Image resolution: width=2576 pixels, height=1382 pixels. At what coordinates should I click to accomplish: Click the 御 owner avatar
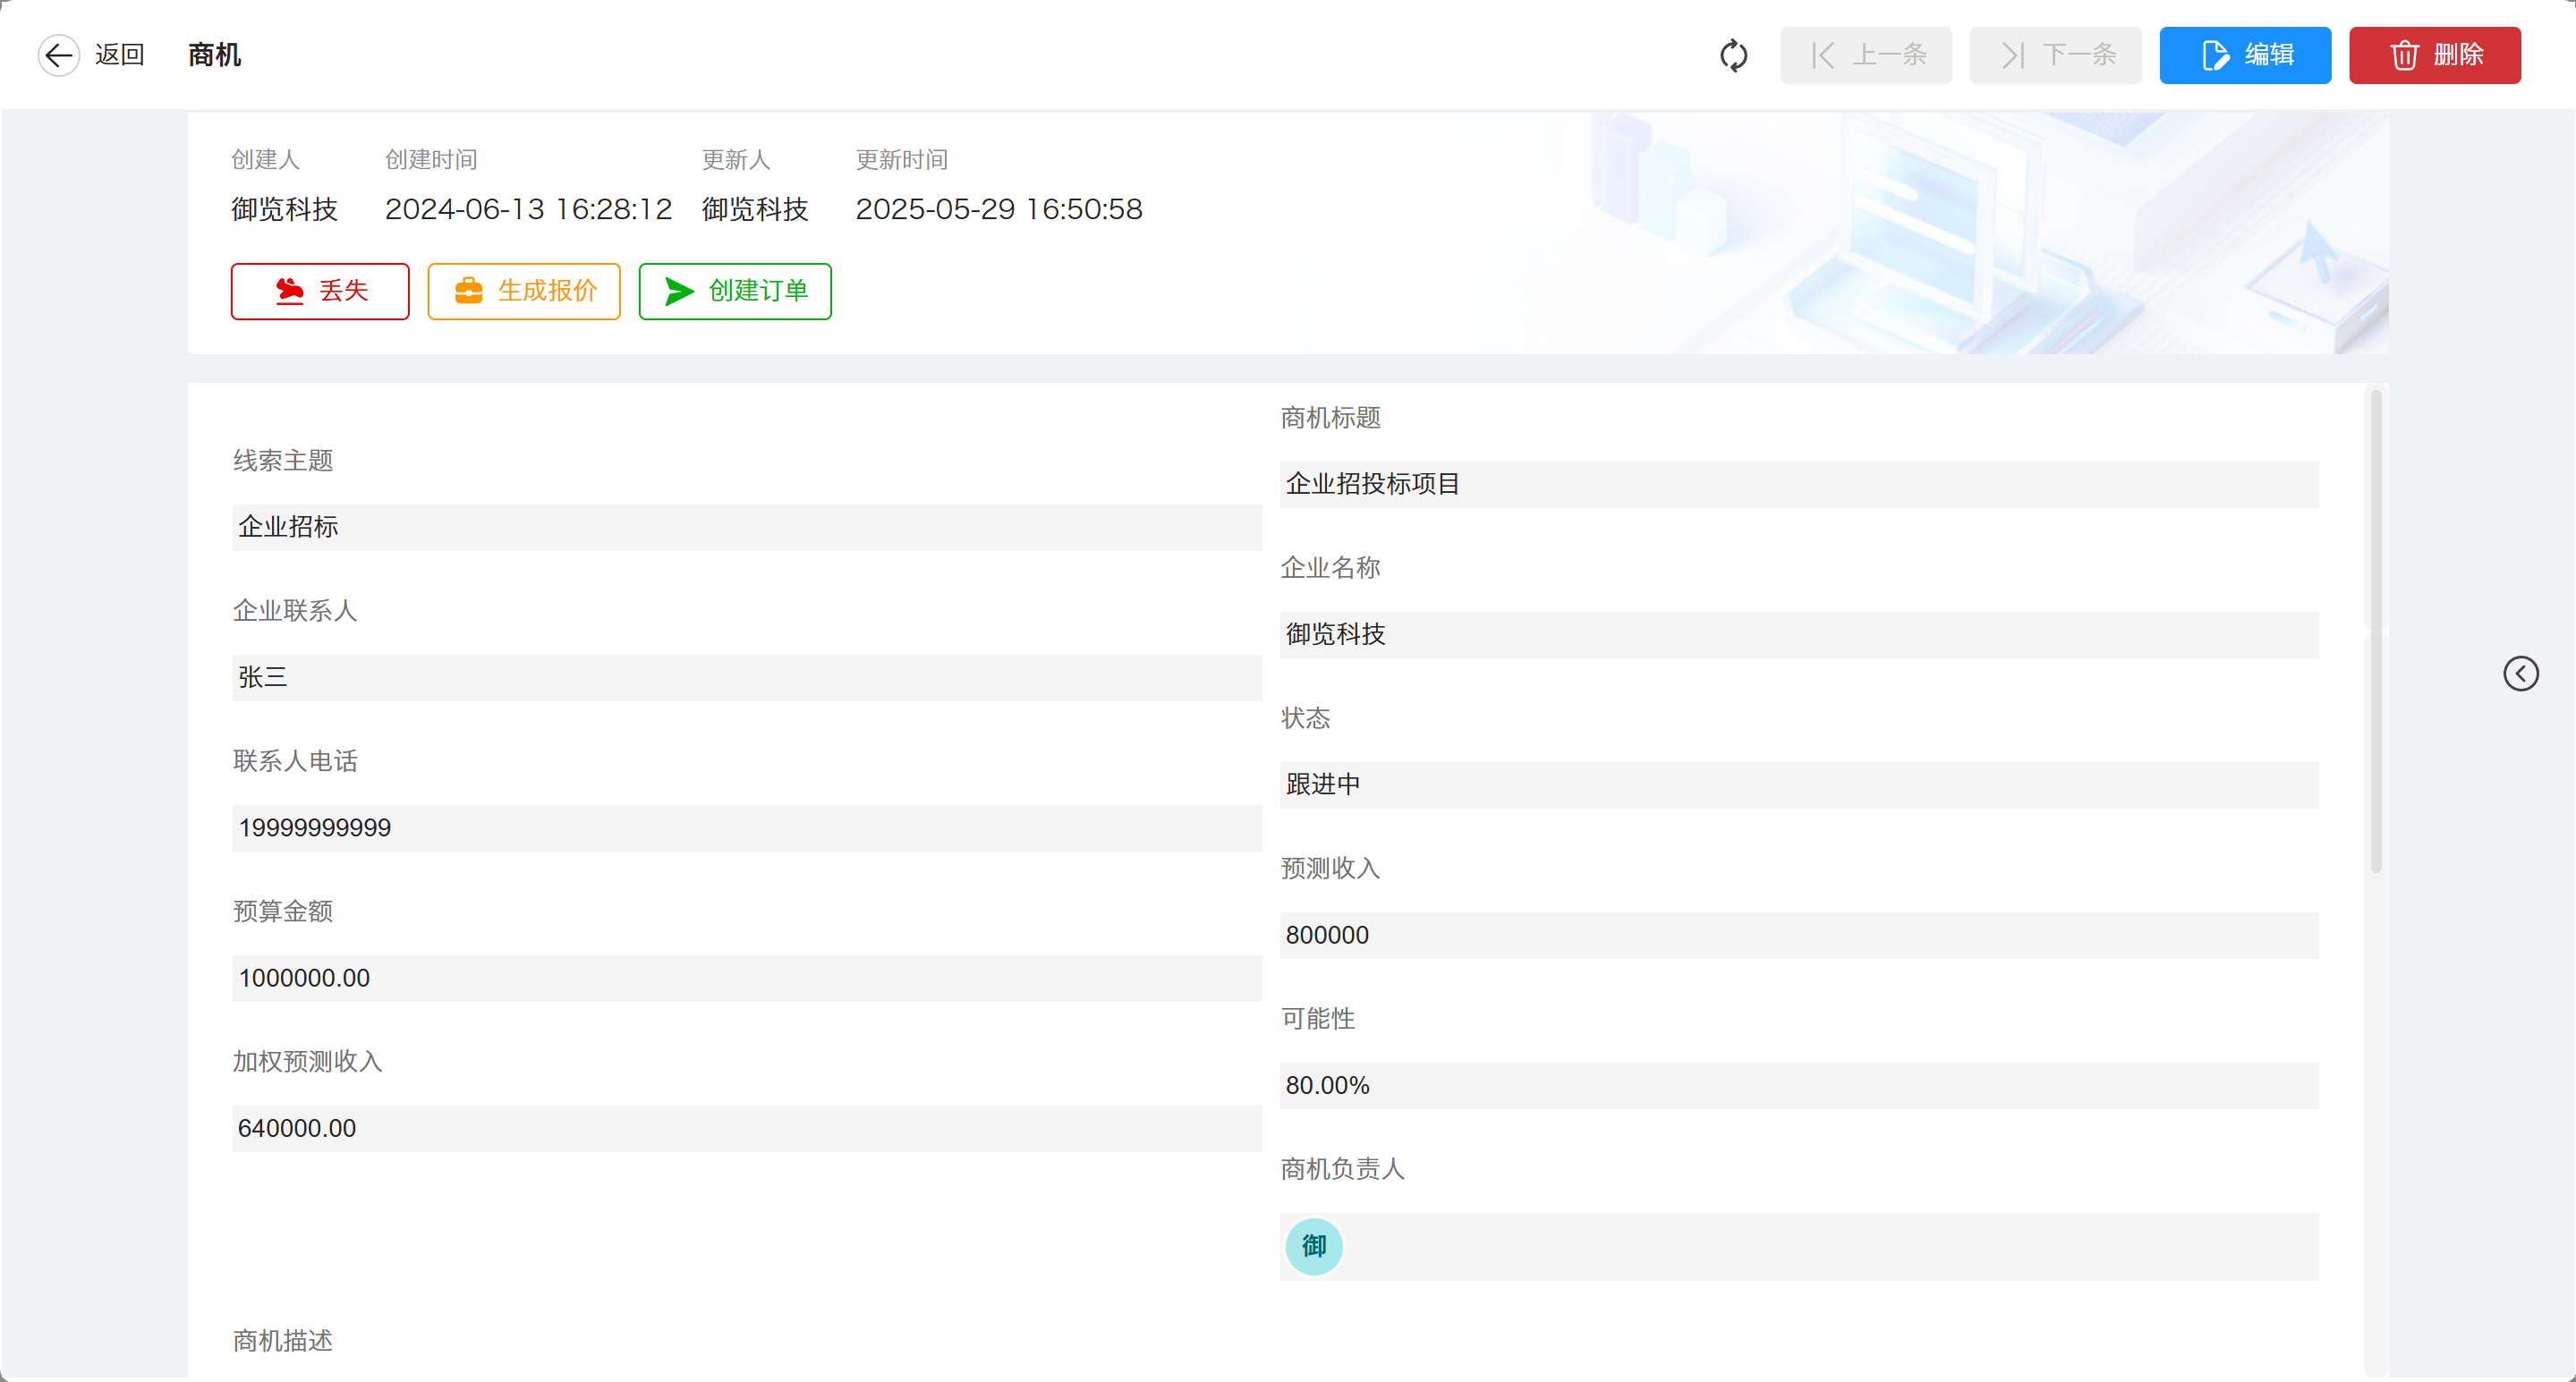point(1313,1246)
